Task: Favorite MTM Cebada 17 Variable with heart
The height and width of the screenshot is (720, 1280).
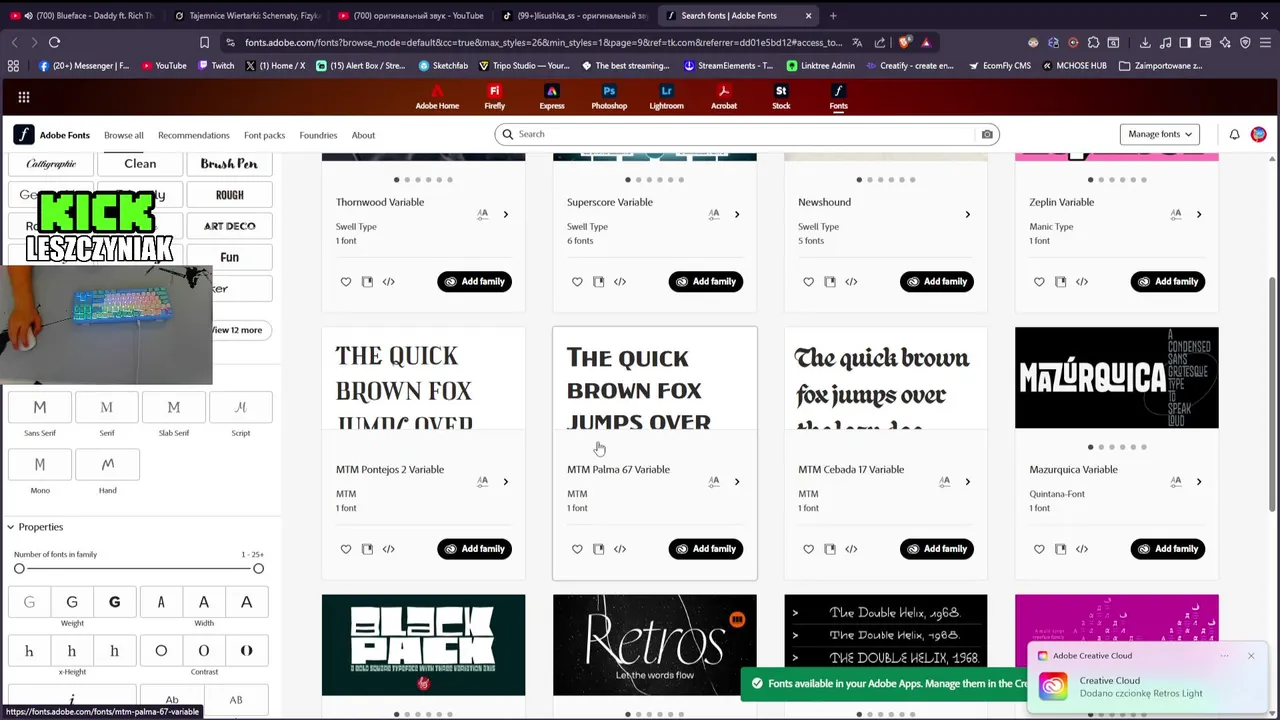Action: pyautogui.click(x=808, y=549)
